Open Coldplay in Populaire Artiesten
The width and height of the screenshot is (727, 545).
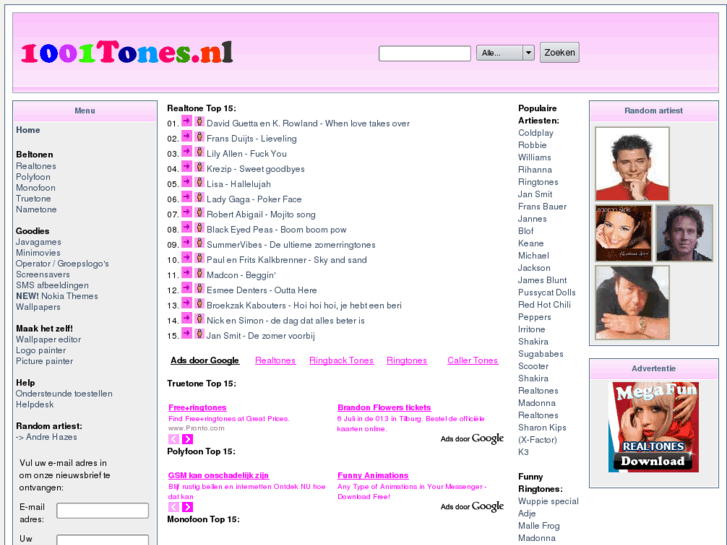(x=536, y=133)
